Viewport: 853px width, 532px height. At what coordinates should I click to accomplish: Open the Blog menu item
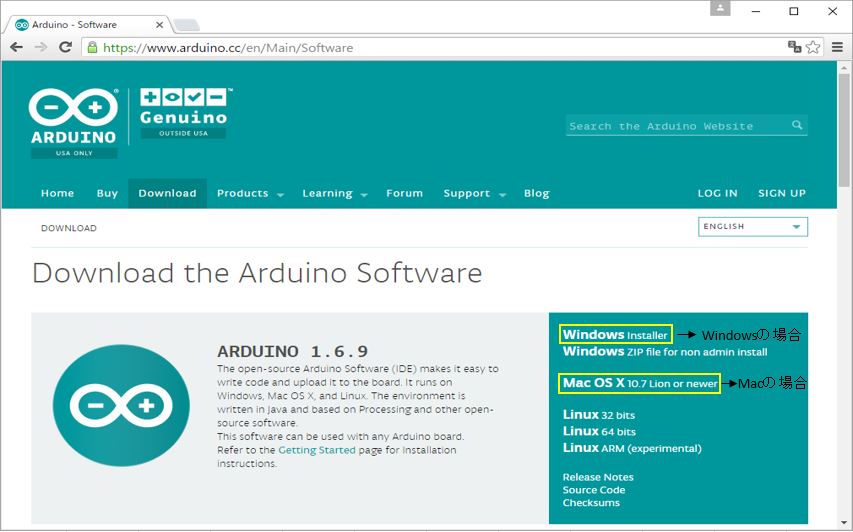536,193
